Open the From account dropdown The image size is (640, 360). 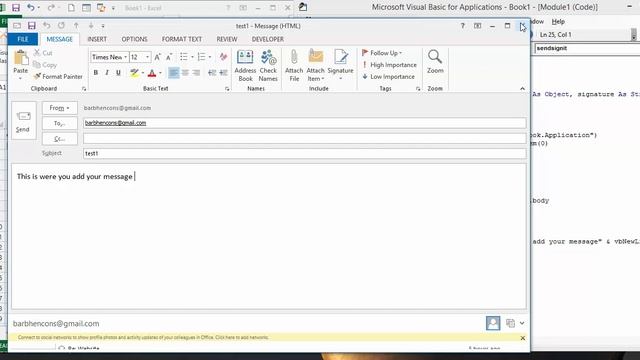[60, 108]
